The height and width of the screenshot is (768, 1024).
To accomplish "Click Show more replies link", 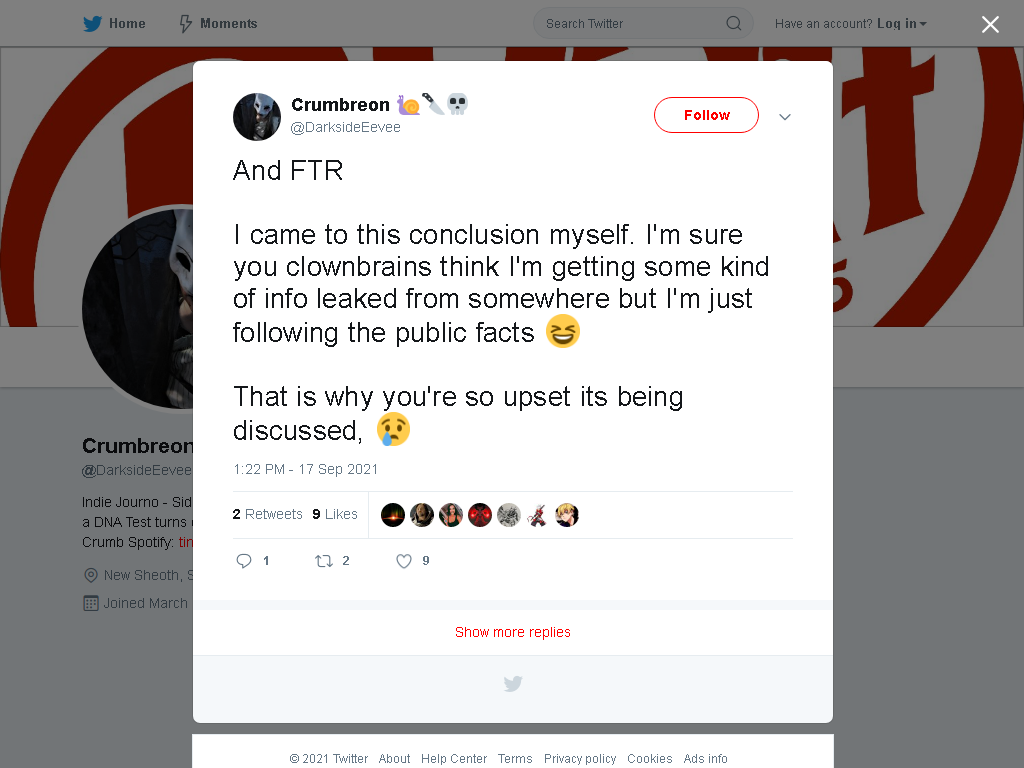I will pyautogui.click(x=513, y=632).
